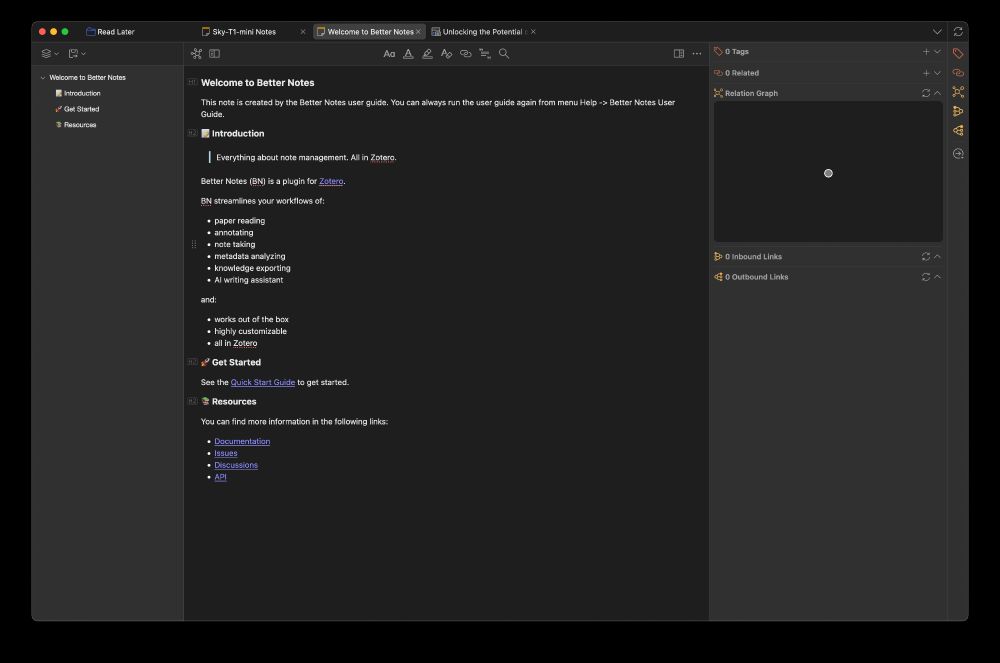Click the sync button in the title bar
Viewport: 1000px width, 663px height.
(x=958, y=31)
